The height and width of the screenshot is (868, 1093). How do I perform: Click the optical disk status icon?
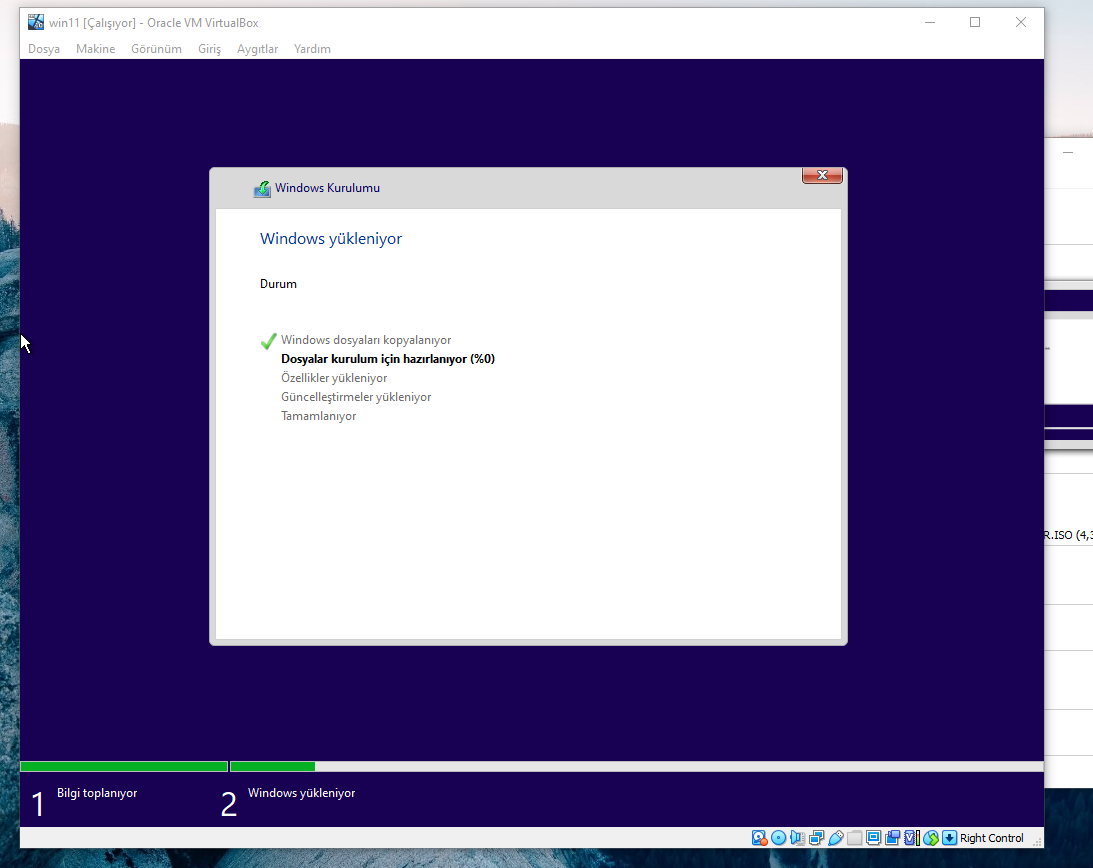point(779,838)
